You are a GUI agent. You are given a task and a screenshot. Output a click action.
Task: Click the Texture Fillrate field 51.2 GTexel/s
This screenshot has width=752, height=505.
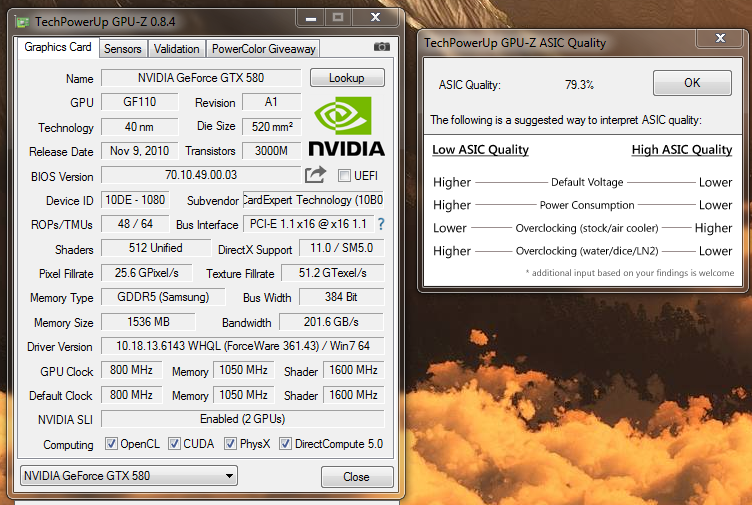pos(332,273)
